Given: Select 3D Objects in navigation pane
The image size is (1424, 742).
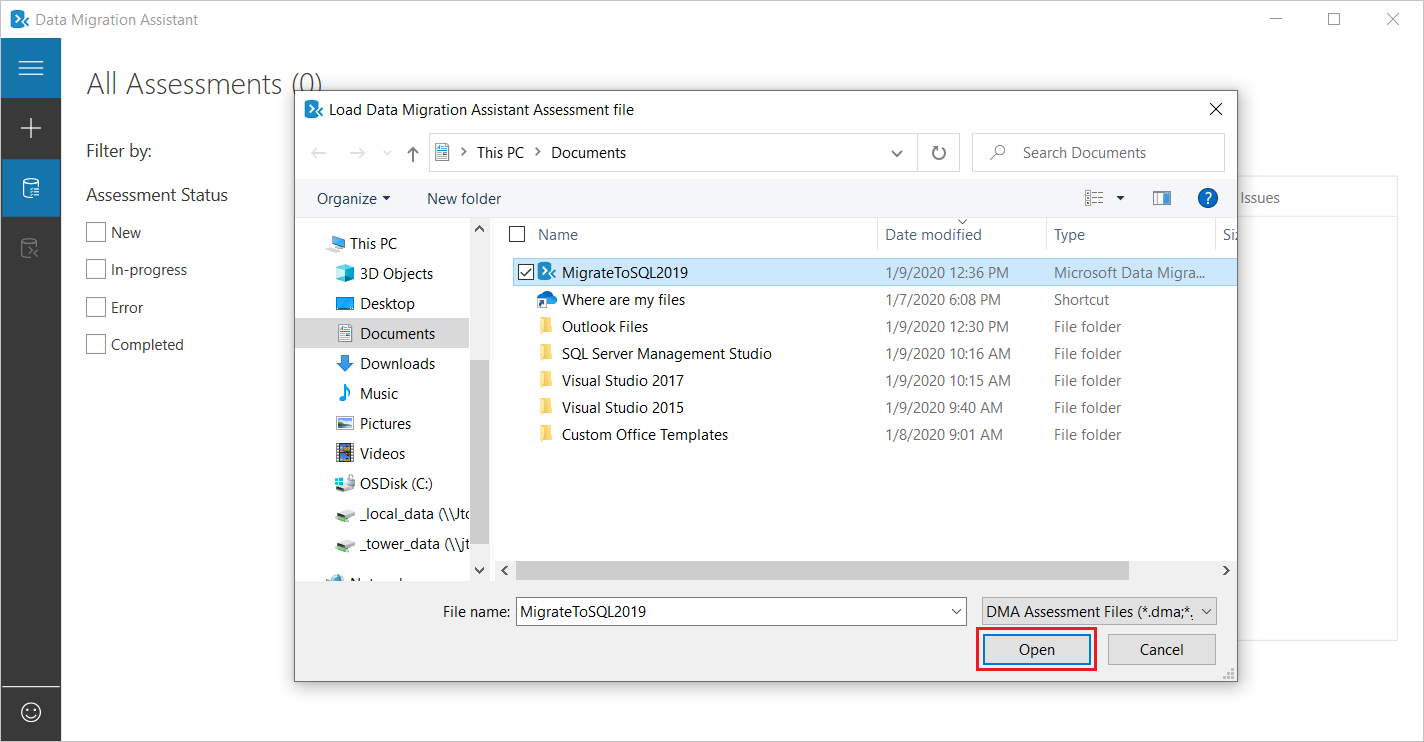Looking at the screenshot, I should coord(396,273).
